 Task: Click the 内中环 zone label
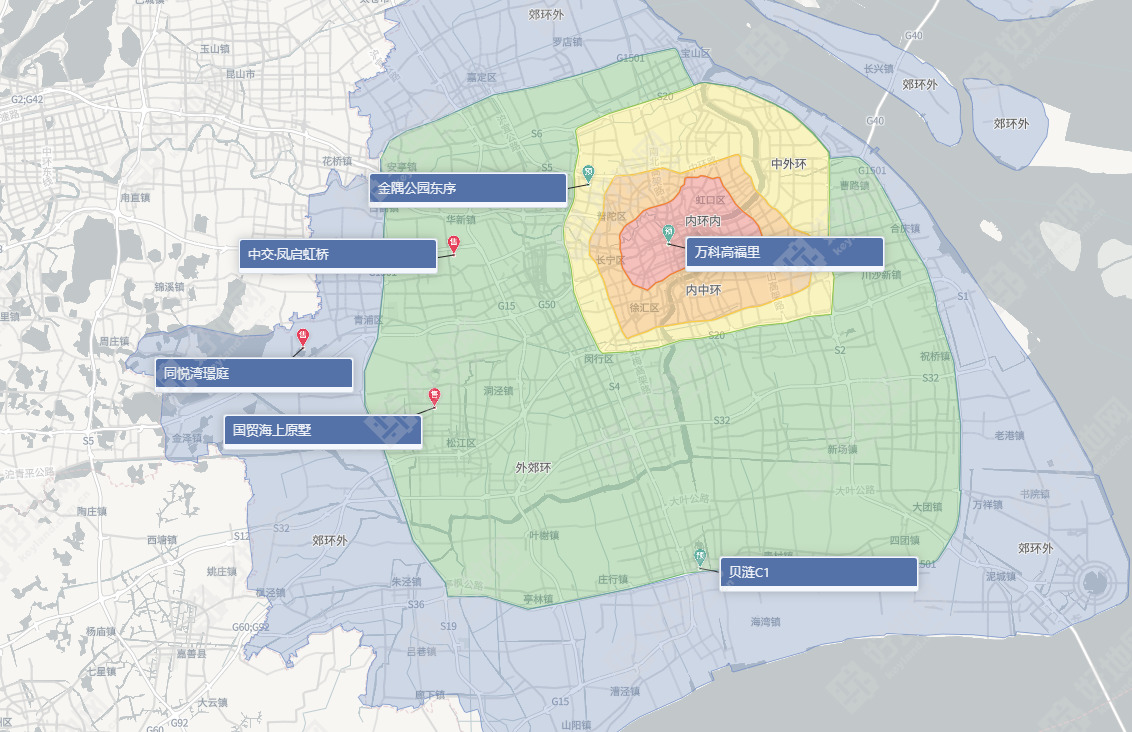coord(703,290)
